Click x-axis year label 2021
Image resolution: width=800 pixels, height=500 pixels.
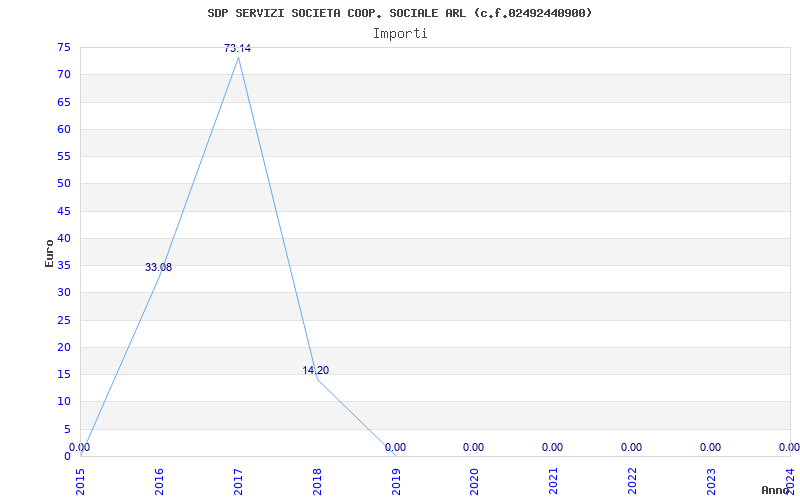(x=554, y=482)
